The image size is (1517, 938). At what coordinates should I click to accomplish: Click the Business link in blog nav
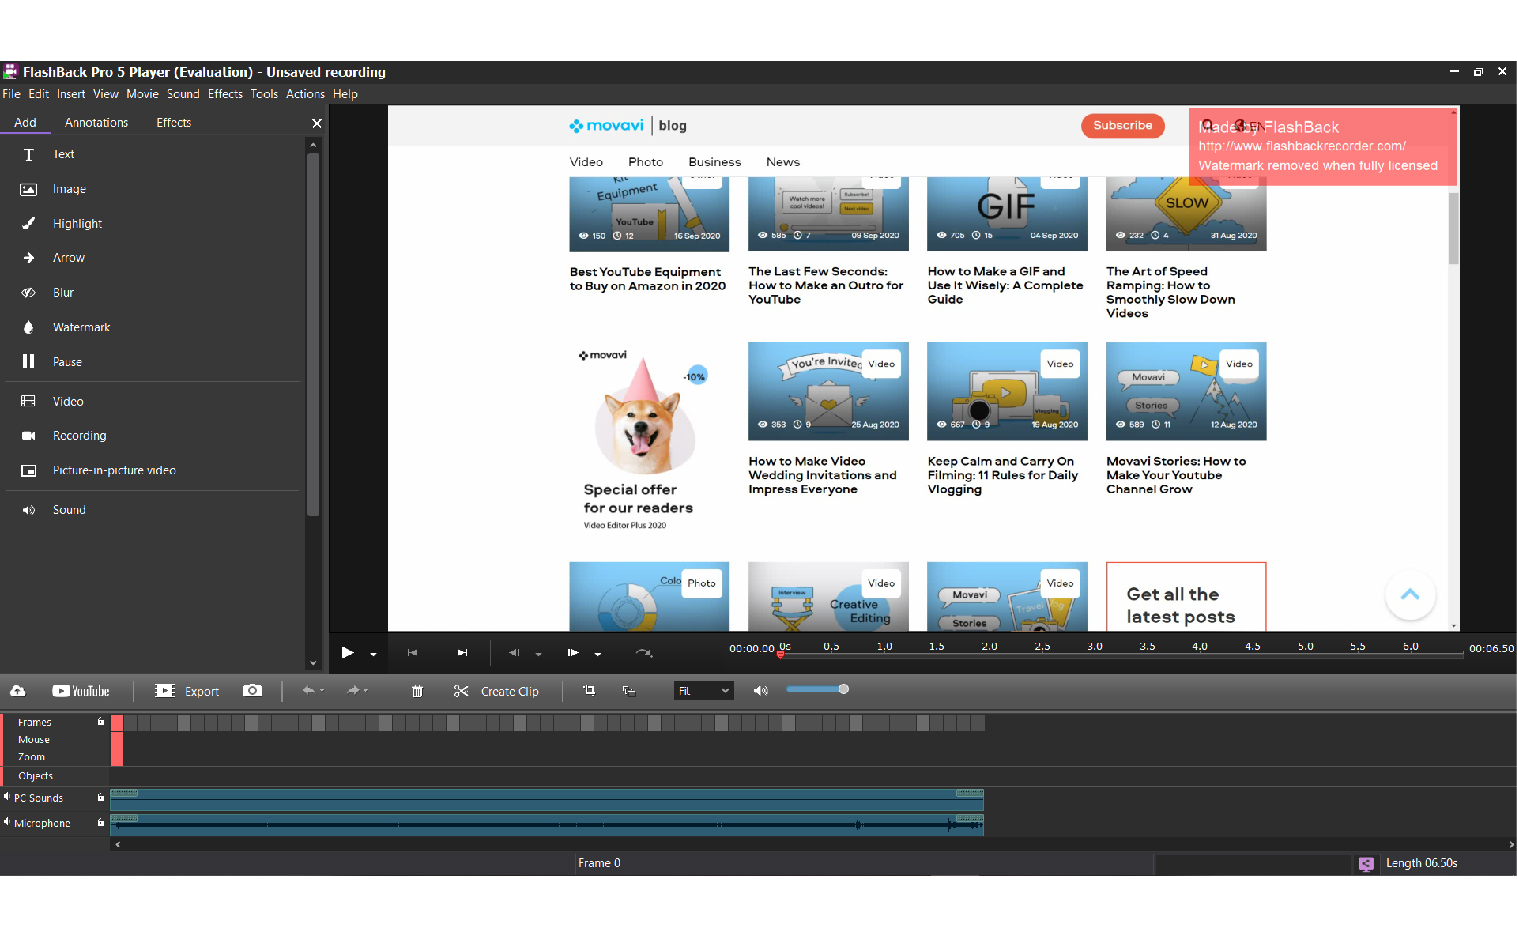point(714,162)
